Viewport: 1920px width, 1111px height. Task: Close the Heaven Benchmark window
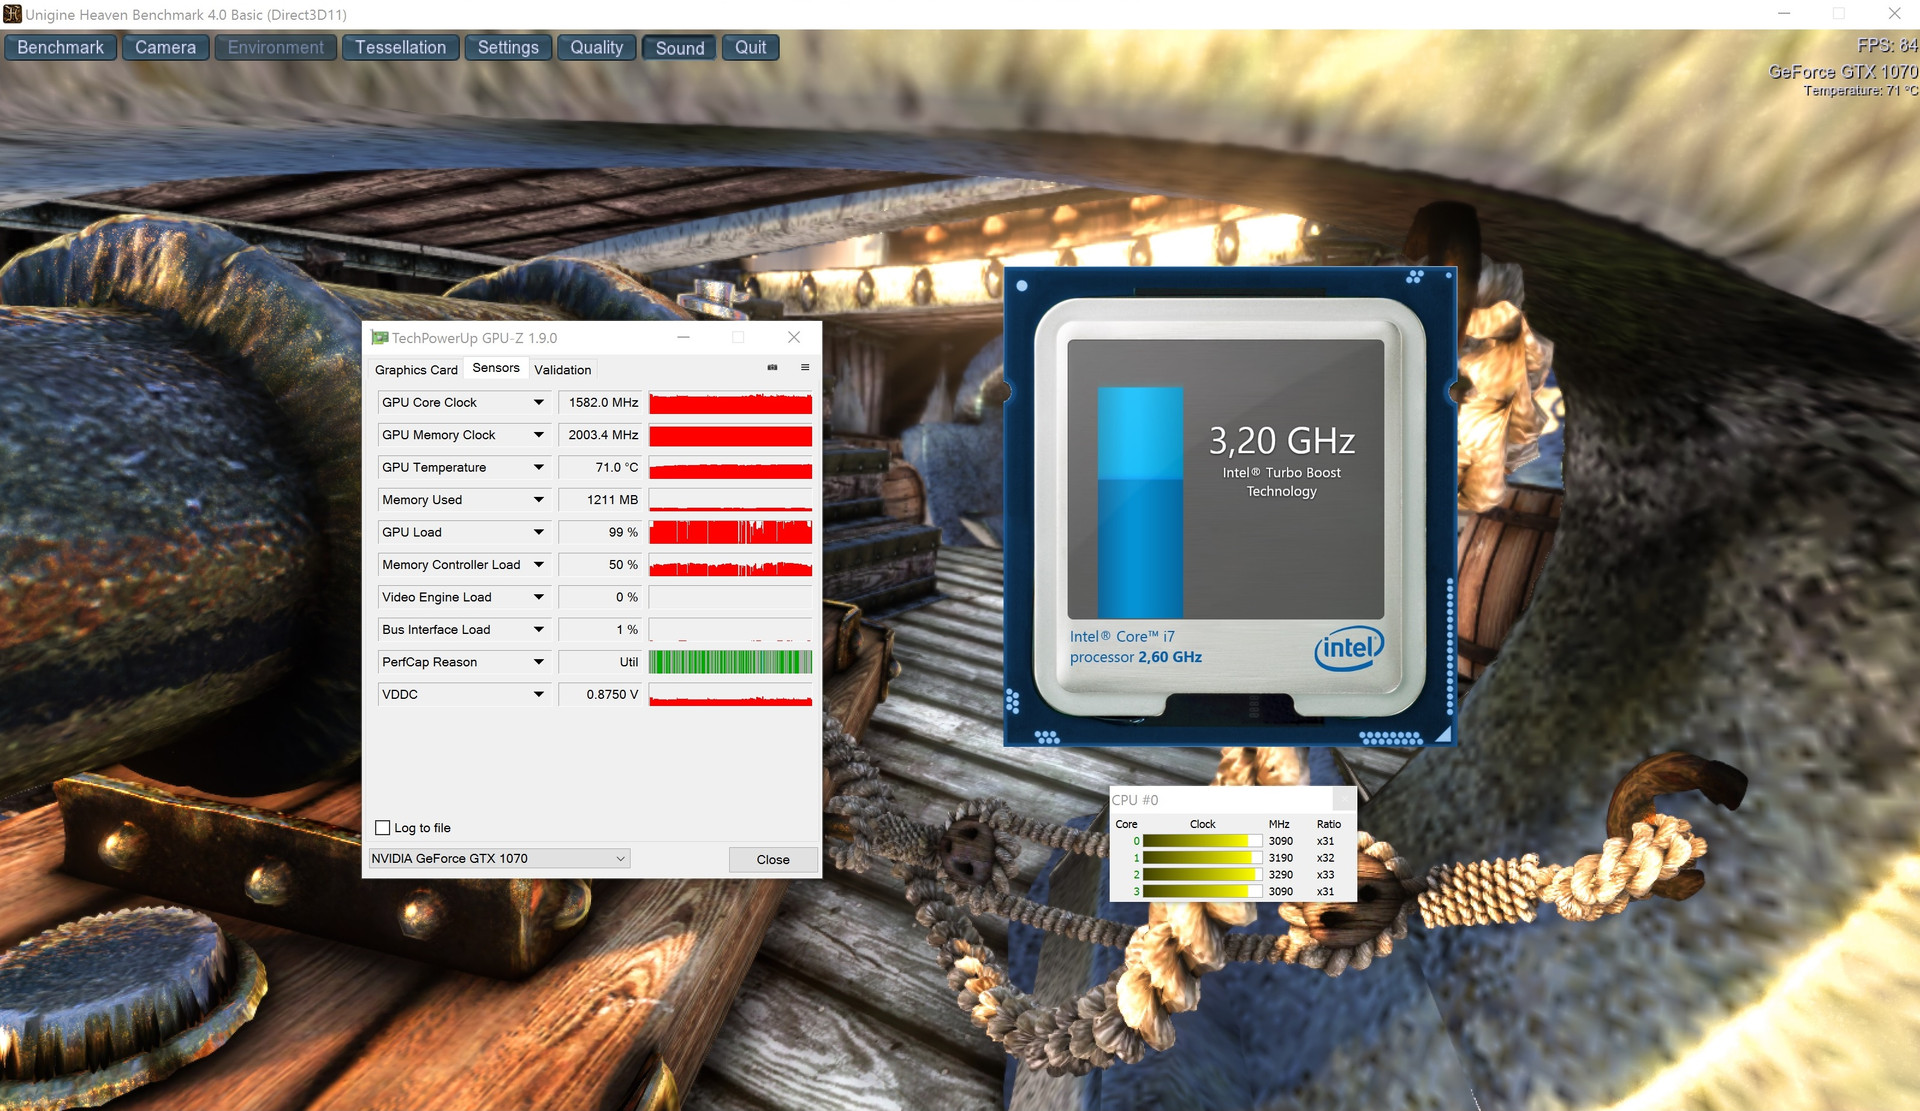(x=1894, y=14)
